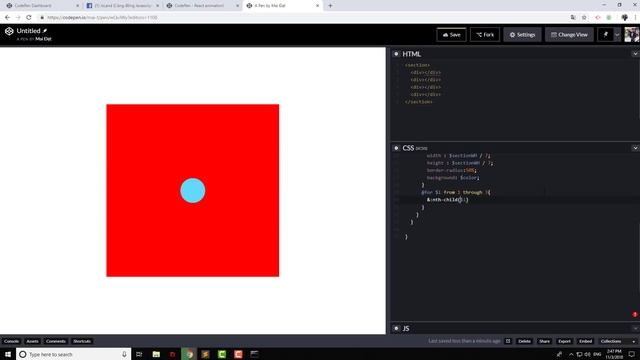Open Chrome menu three dots
The width and height of the screenshot is (640, 360).
[x=635, y=18]
